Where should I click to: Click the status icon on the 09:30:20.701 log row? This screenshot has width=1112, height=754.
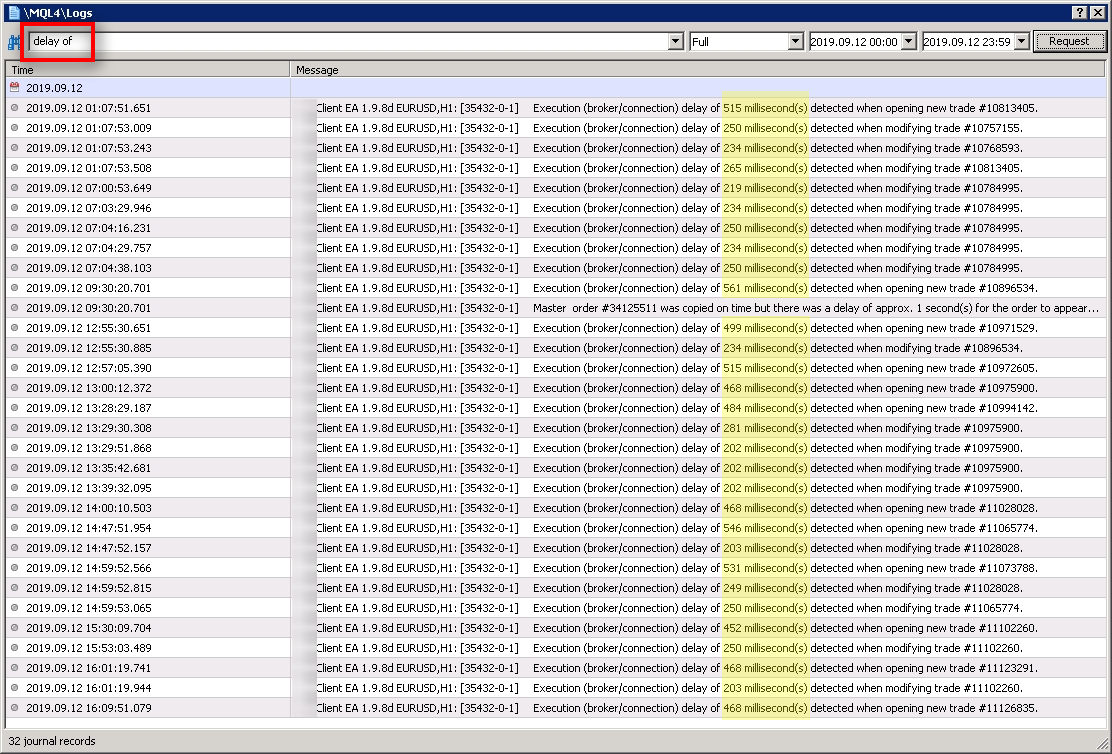click(14, 288)
